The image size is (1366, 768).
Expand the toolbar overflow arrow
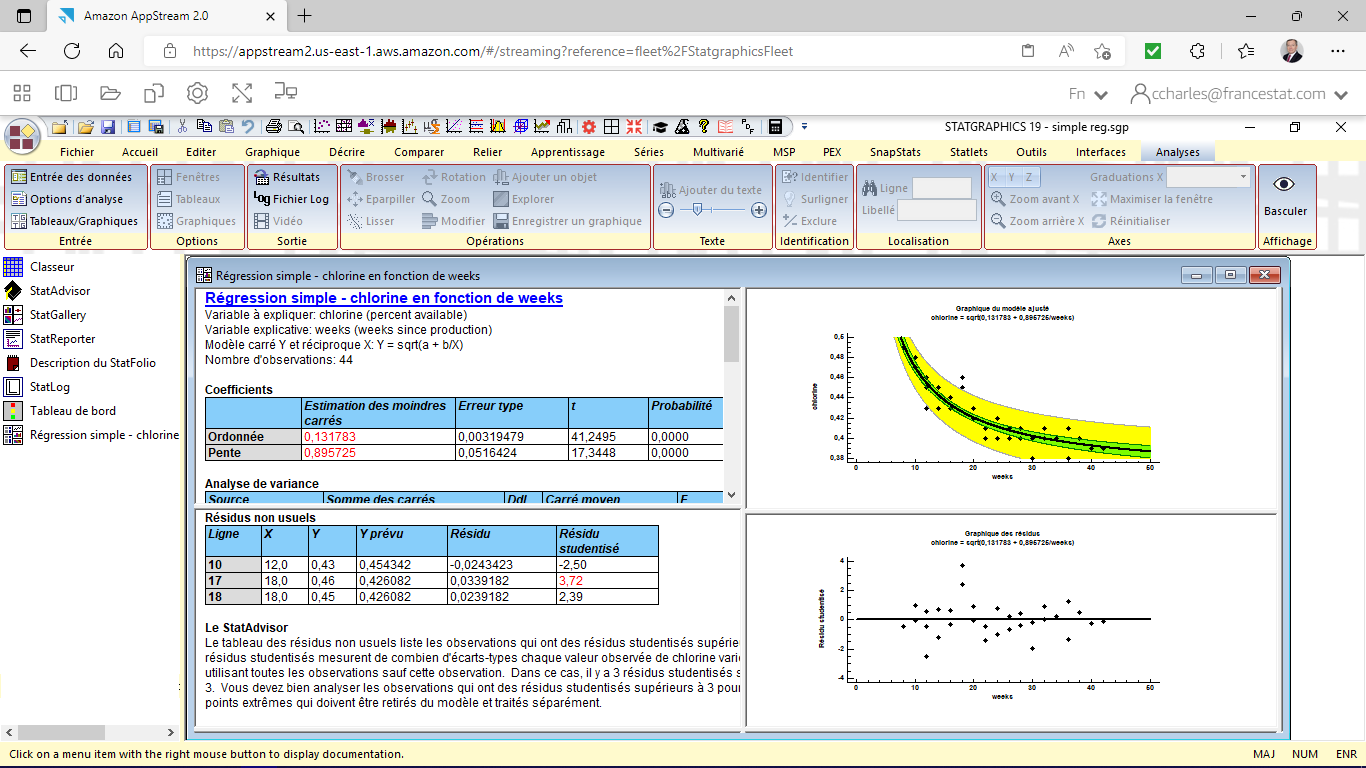pos(804,127)
